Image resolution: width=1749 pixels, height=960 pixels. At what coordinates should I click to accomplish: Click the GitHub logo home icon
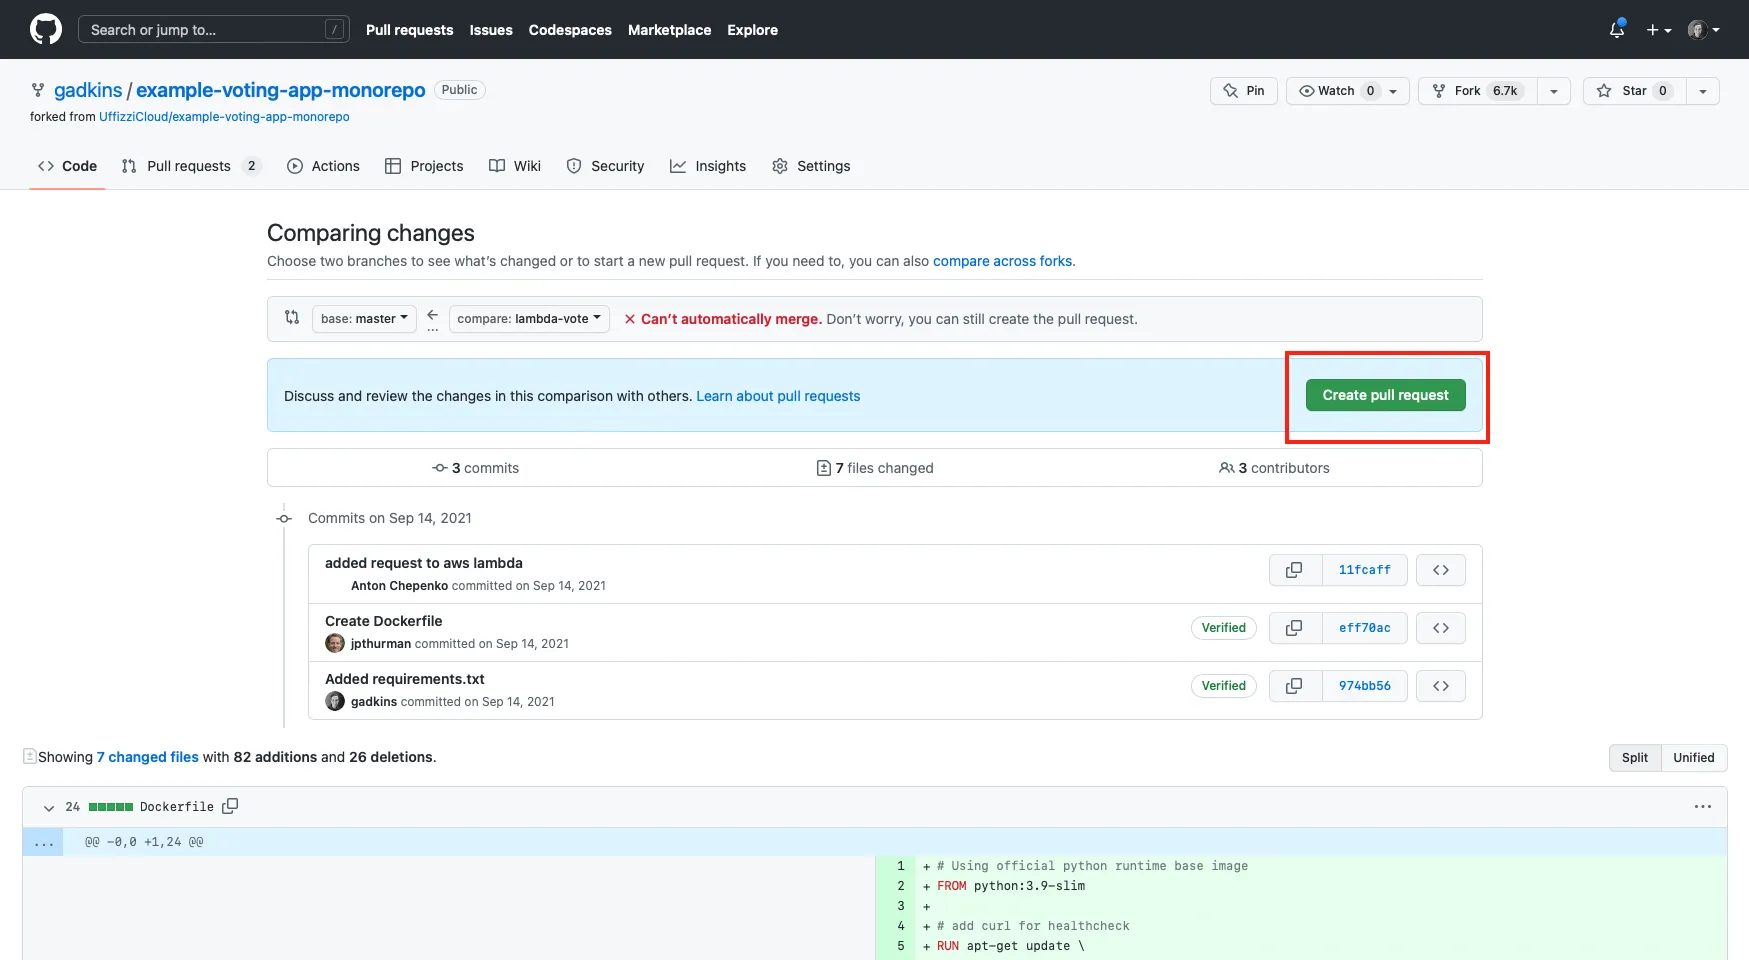tap(46, 30)
